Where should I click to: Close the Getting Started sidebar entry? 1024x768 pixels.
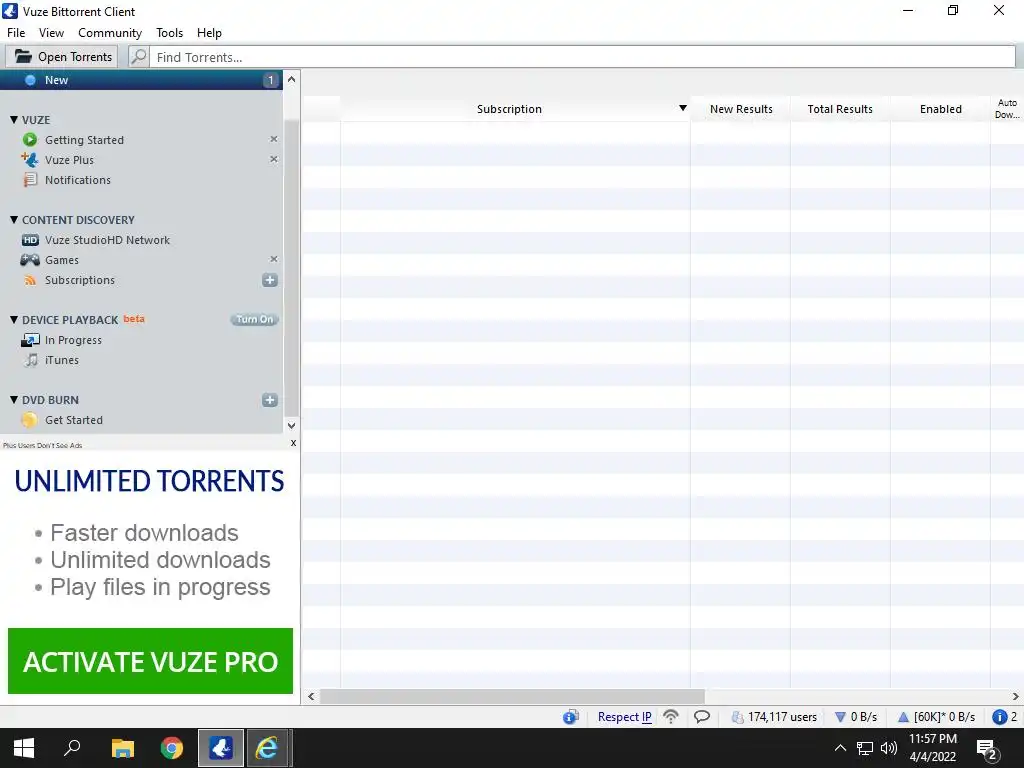[274, 139]
